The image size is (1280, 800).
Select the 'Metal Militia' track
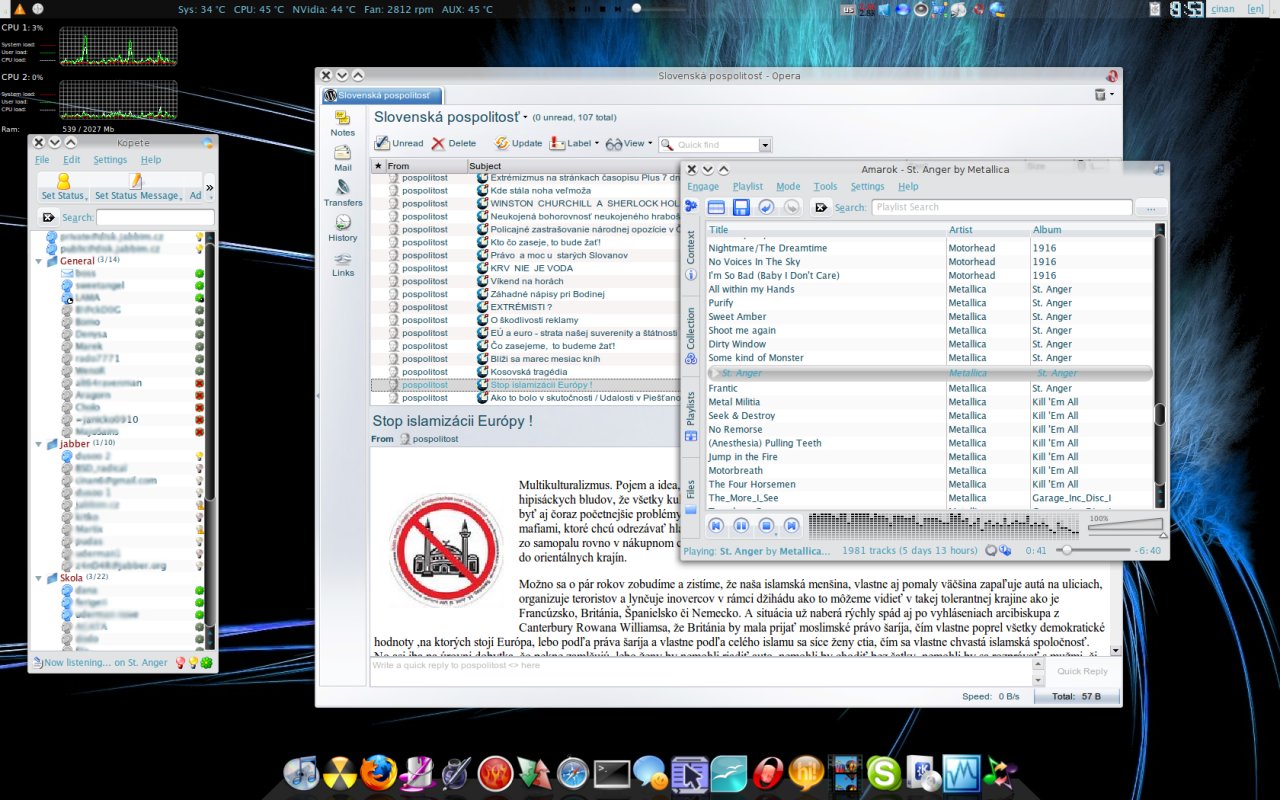pos(734,402)
